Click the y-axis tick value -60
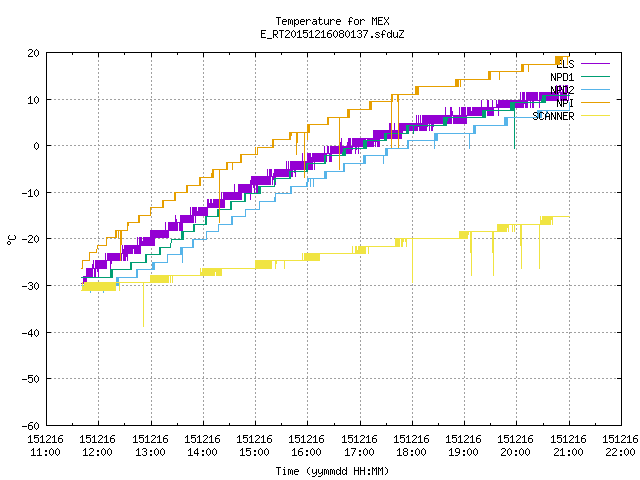640x480 pixels. (31, 426)
